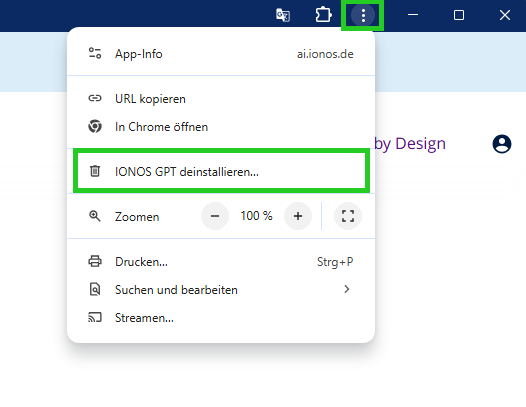Open Suchen und bearbeiten submenu
The image size is (526, 407).
(221, 290)
